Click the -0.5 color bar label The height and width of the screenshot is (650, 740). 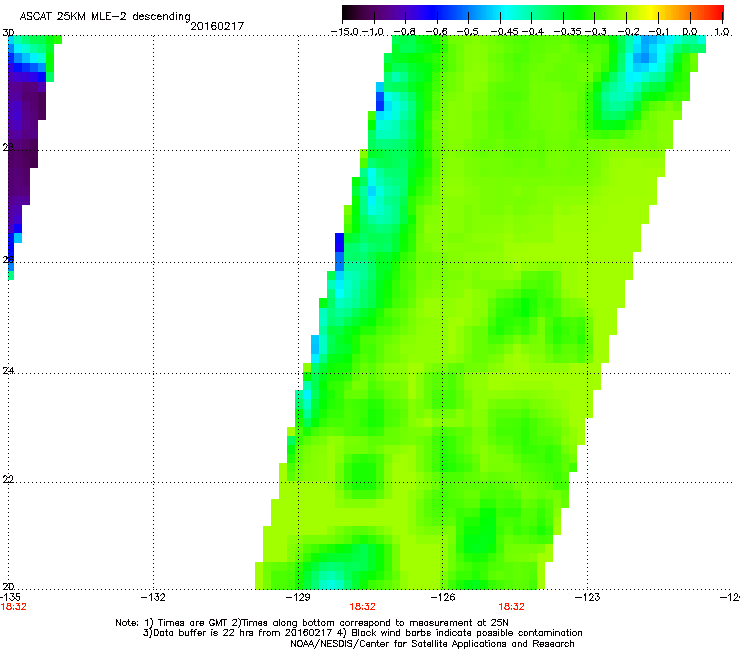click(x=468, y=32)
